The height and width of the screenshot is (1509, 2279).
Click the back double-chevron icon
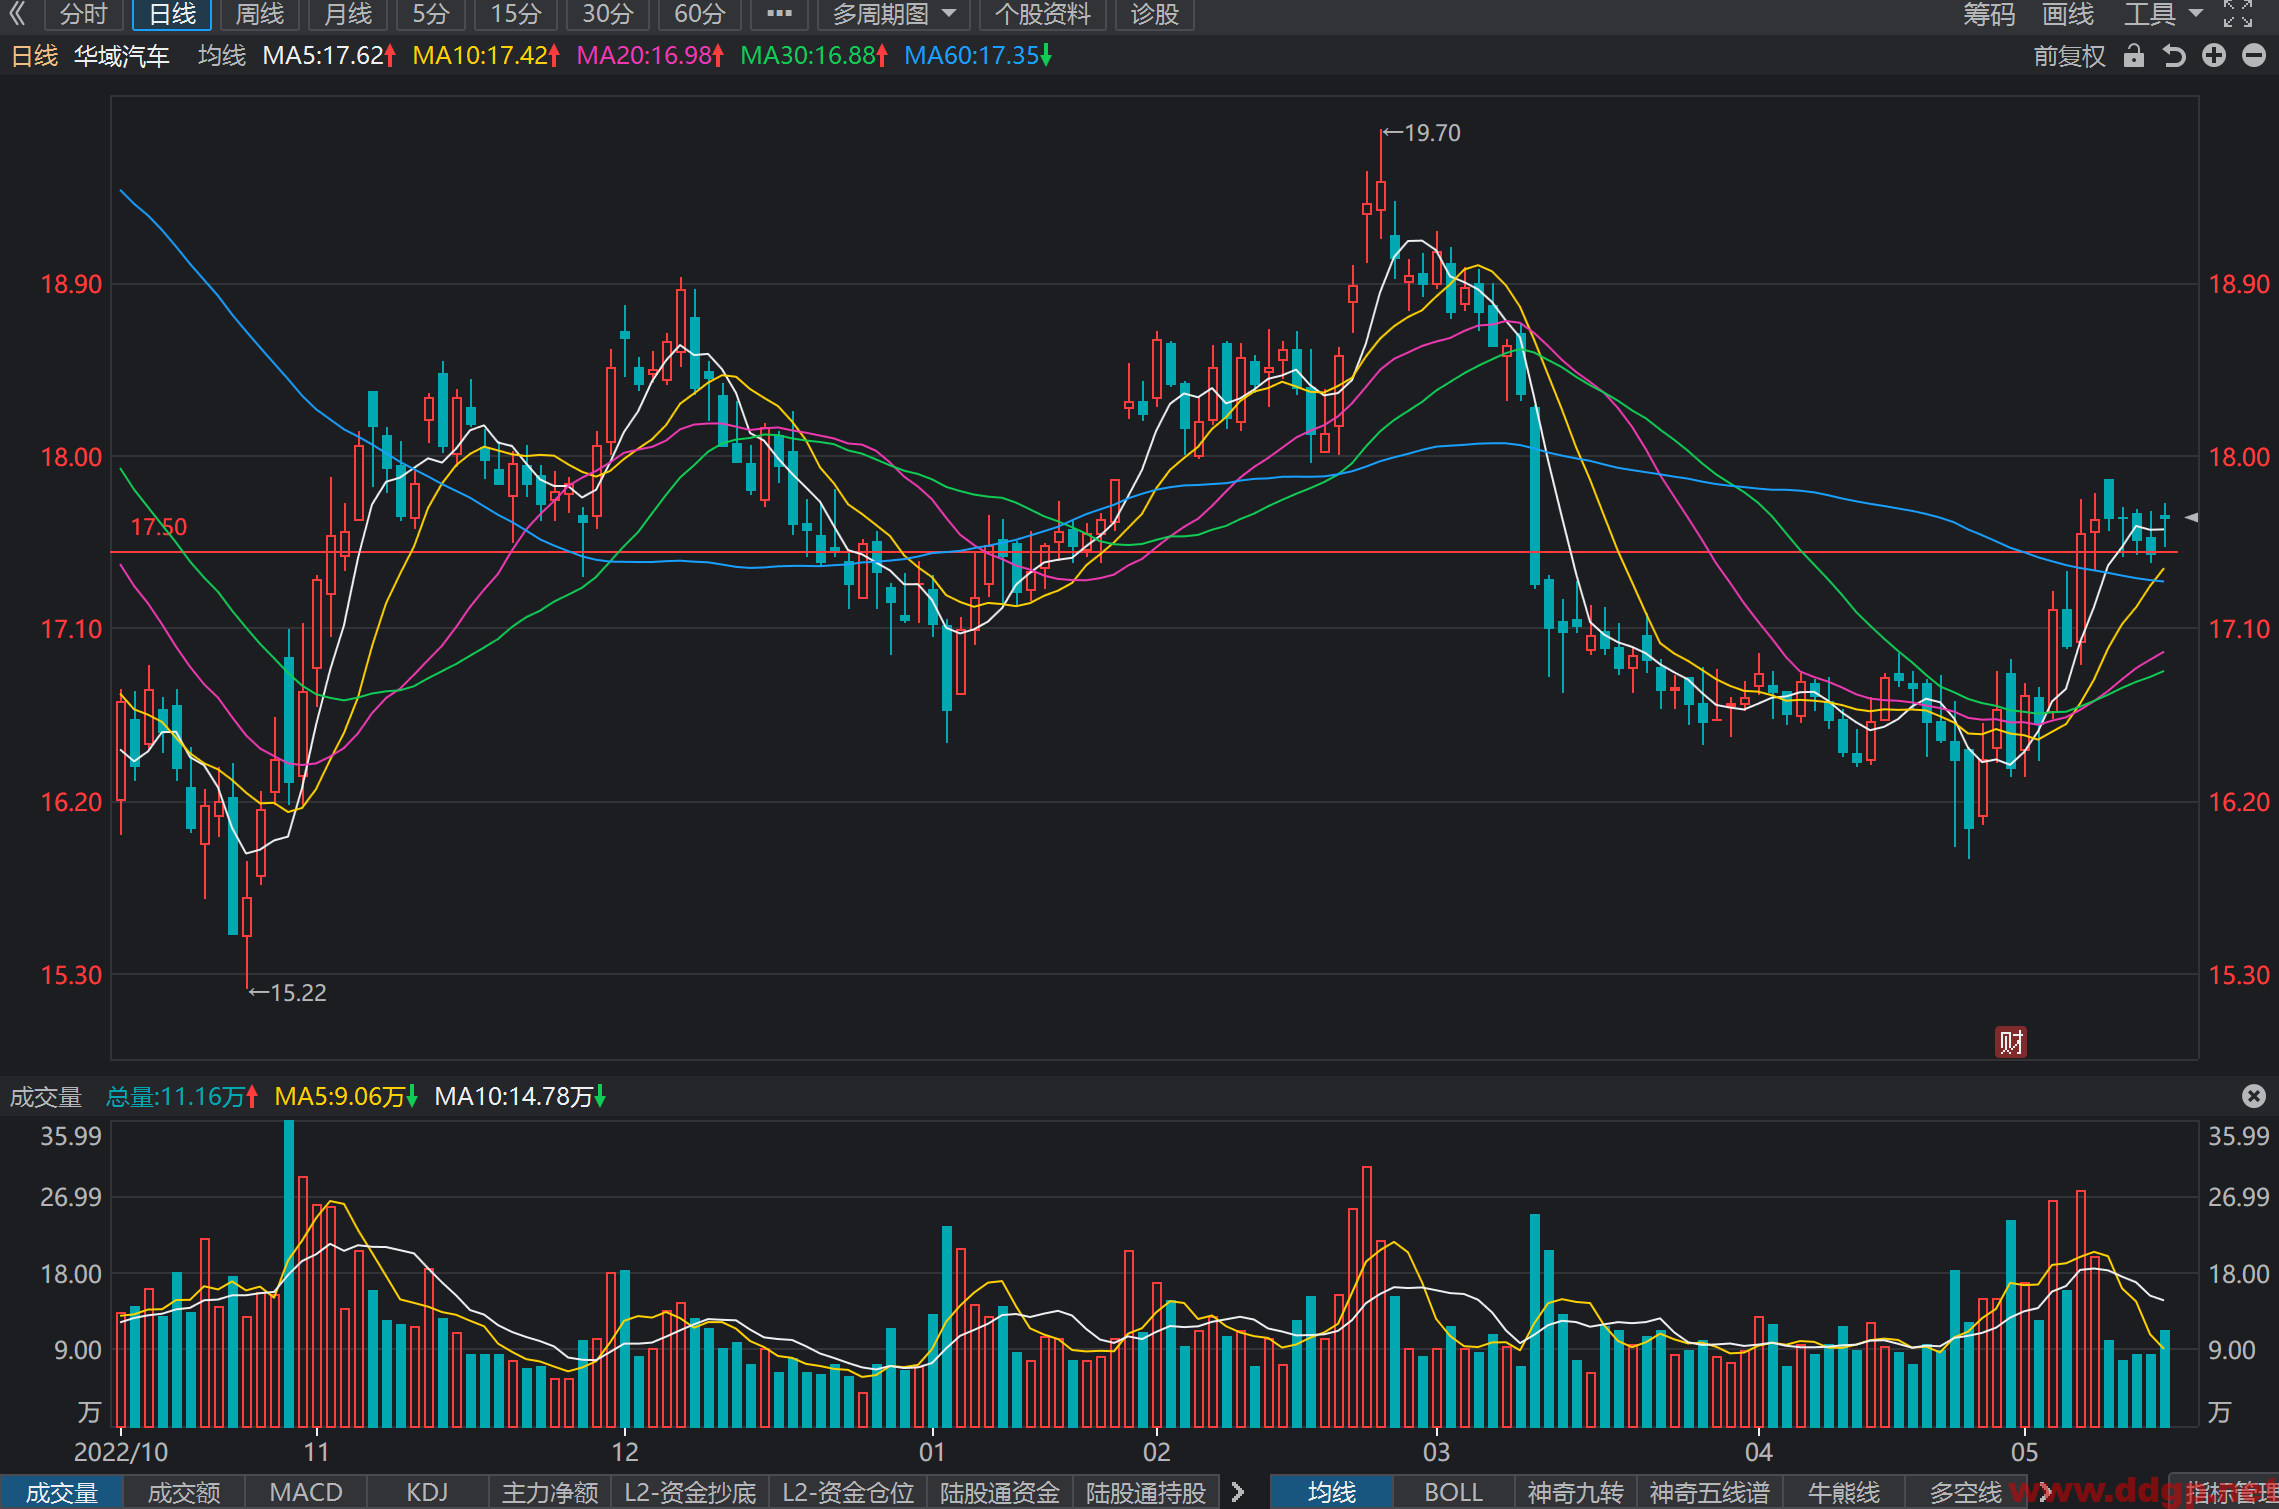17,14
